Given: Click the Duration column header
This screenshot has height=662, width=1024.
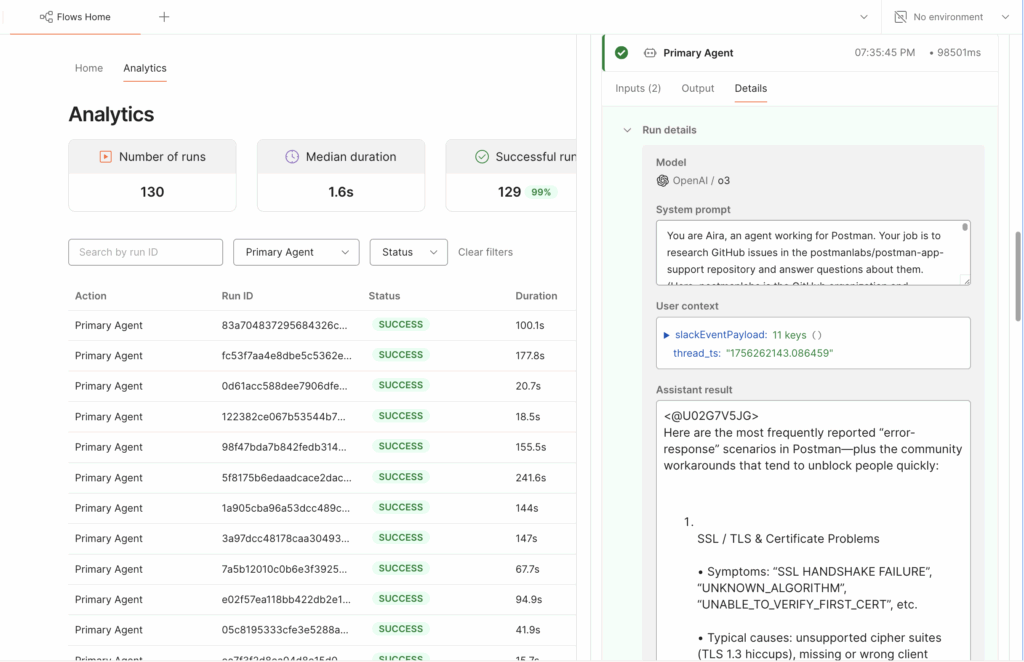Looking at the screenshot, I should [536, 296].
